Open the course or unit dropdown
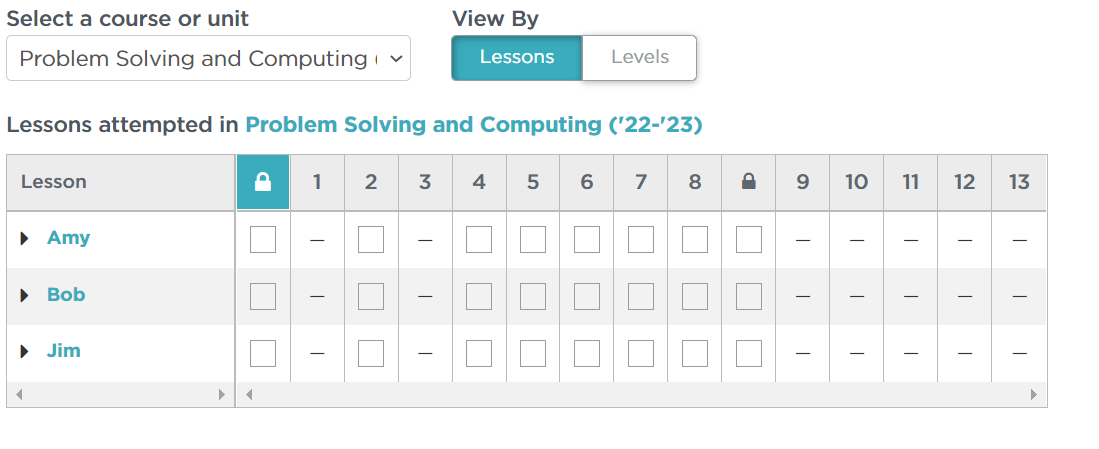Image resolution: width=1099 pixels, height=449 pixels. click(208, 58)
